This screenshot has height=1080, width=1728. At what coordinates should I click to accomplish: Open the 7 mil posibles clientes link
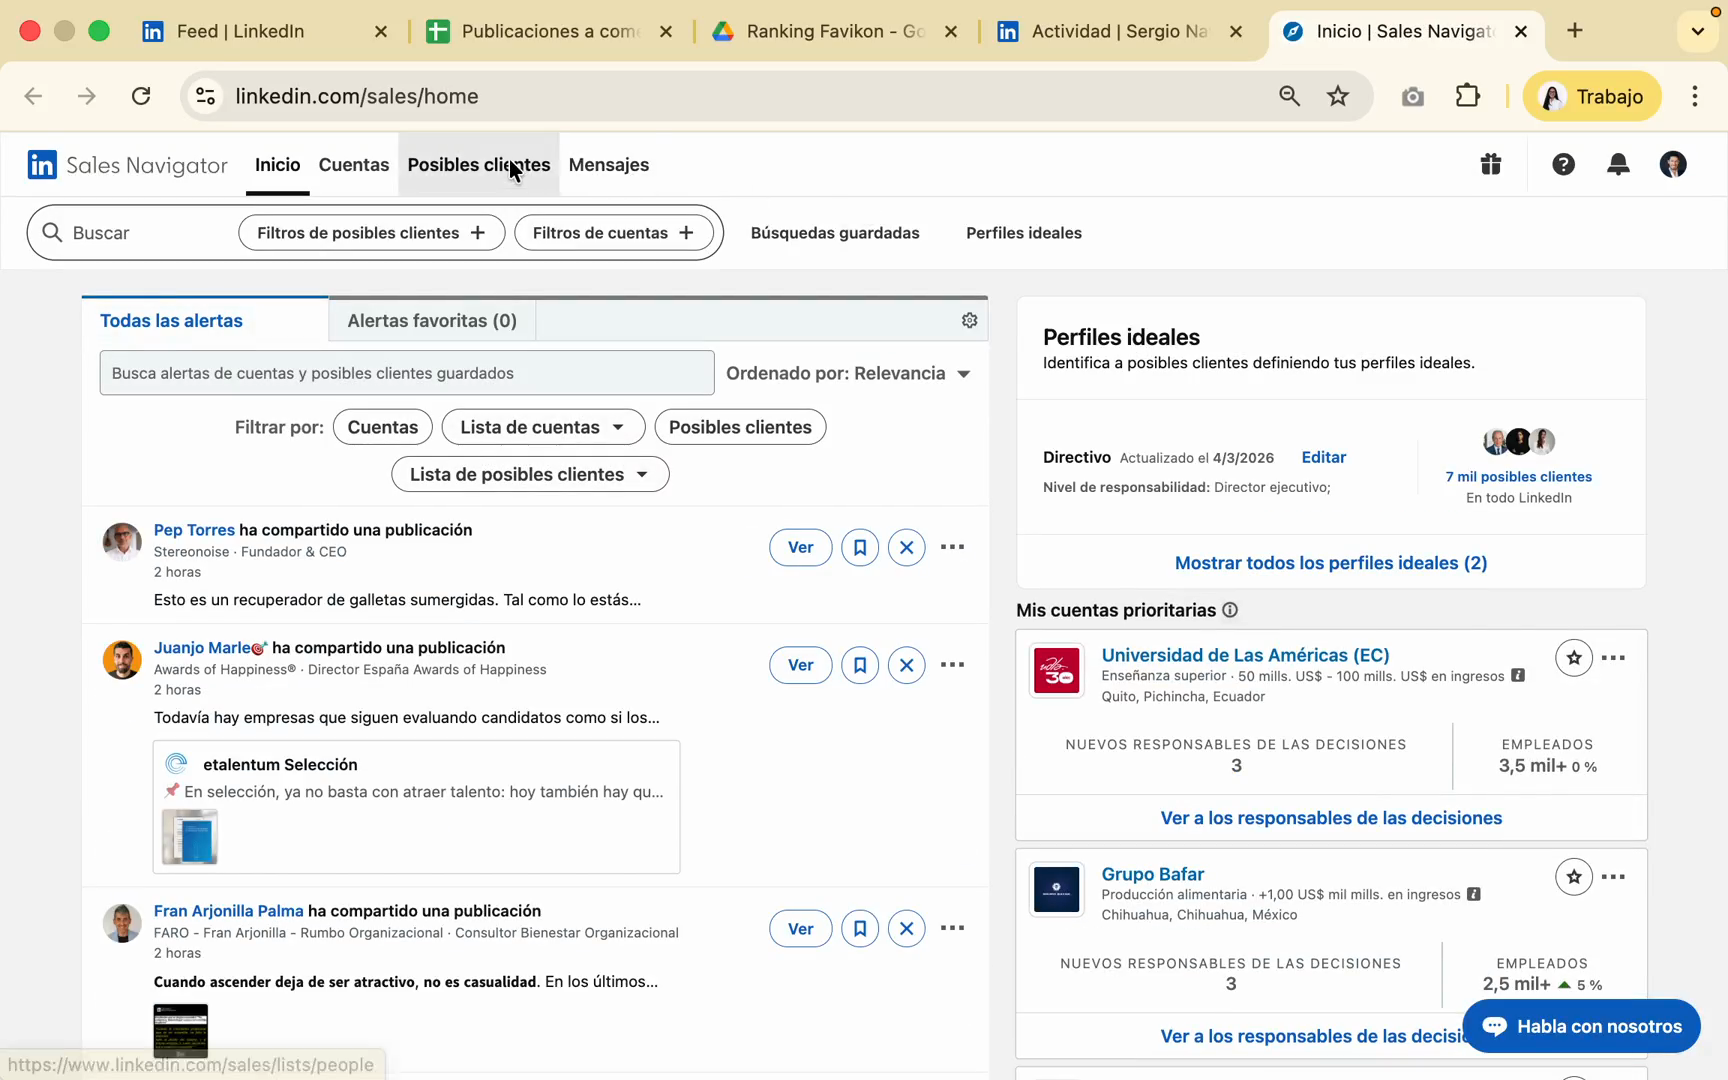click(x=1519, y=477)
